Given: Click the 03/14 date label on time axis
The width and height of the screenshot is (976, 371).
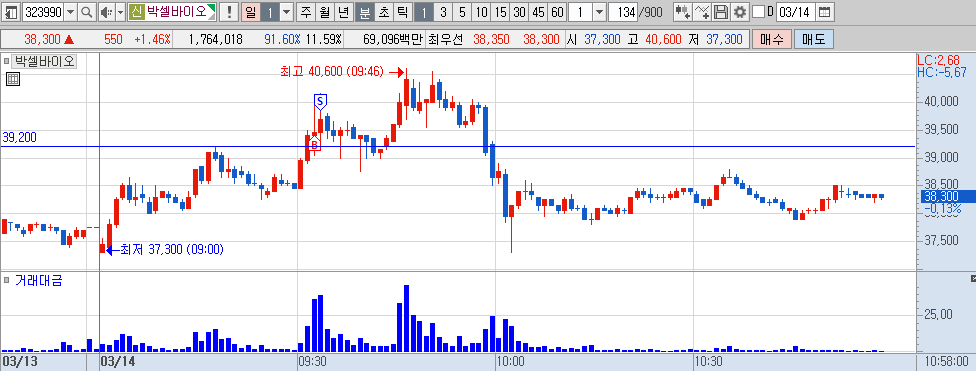Looking at the screenshot, I should (x=118, y=362).
